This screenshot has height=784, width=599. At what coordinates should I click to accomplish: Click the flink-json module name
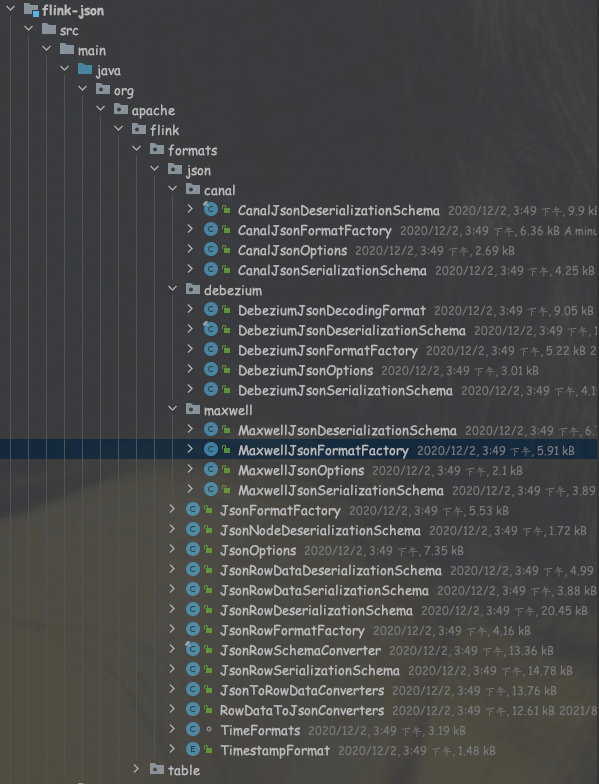click(x=73, y=10)
